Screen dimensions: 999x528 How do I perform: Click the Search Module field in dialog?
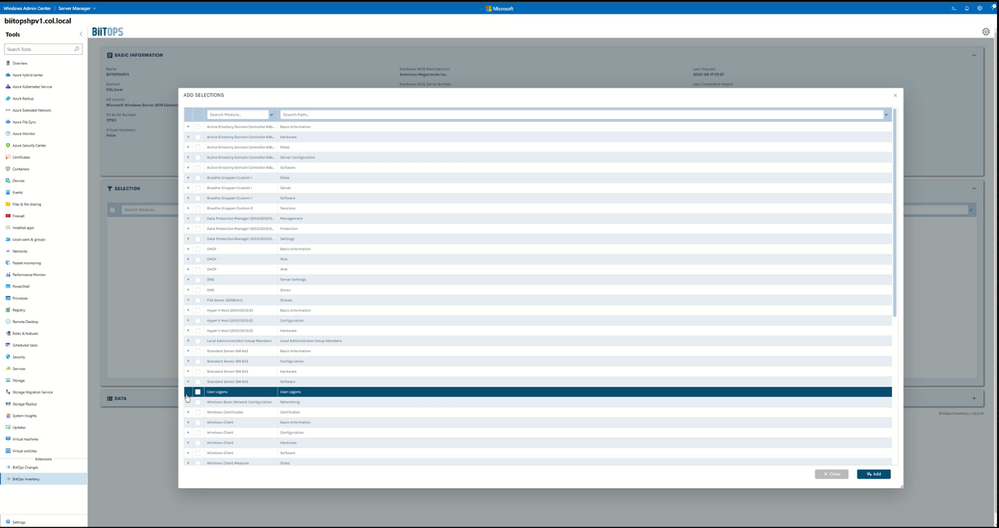(238, 115)
